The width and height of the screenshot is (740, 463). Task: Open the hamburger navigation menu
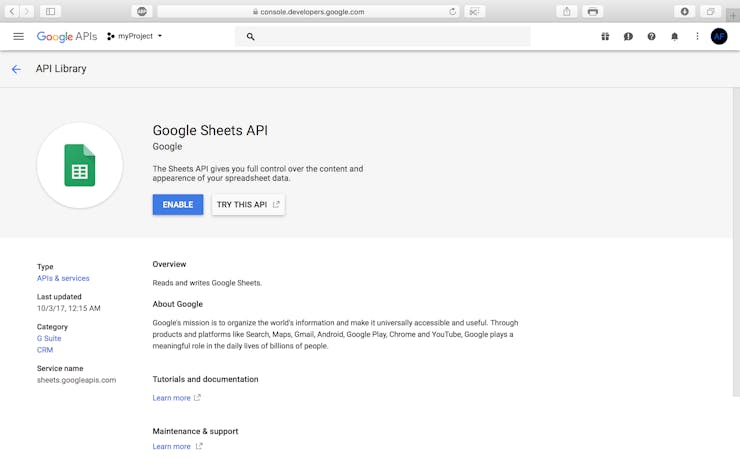[x=18, y=36]
